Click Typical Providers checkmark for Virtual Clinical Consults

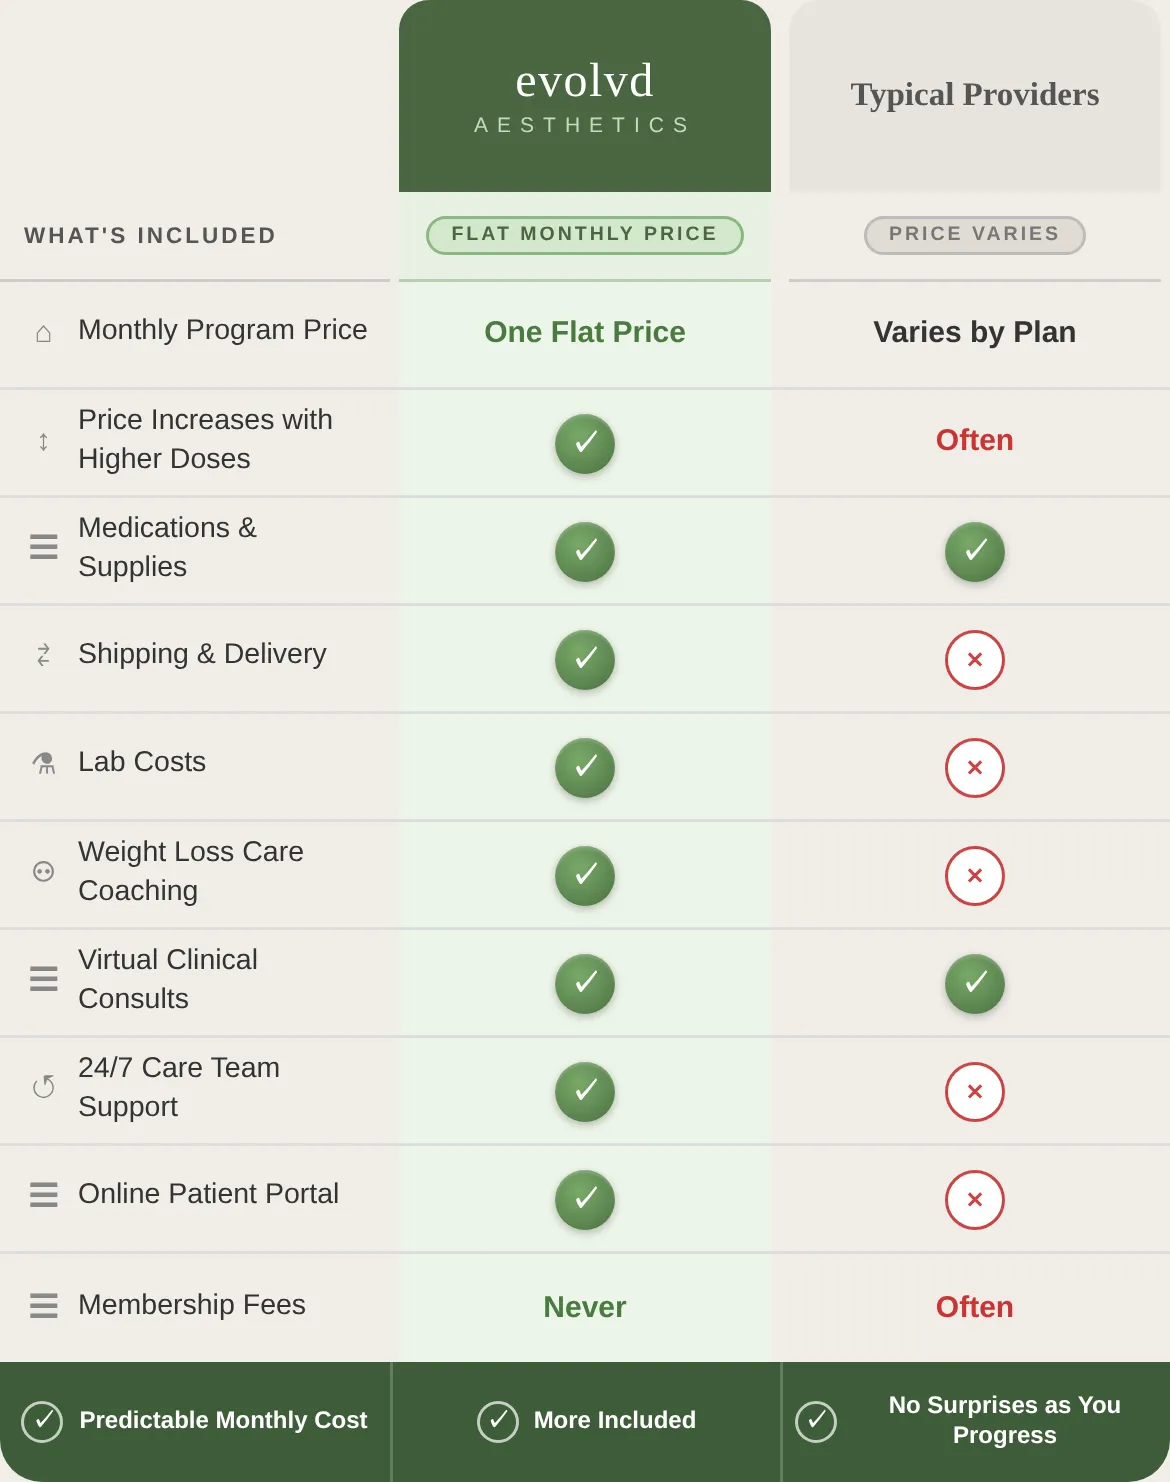[975, 984]
